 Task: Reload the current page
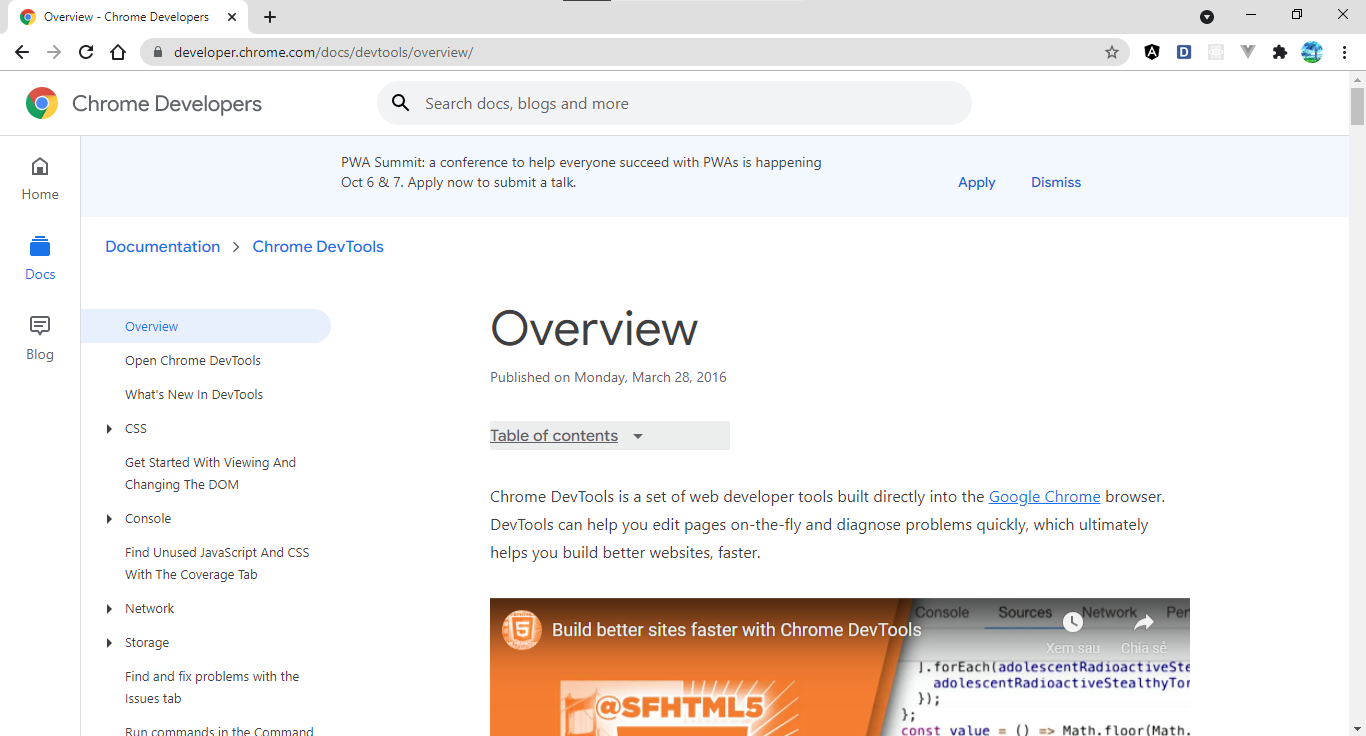point(86,52)
